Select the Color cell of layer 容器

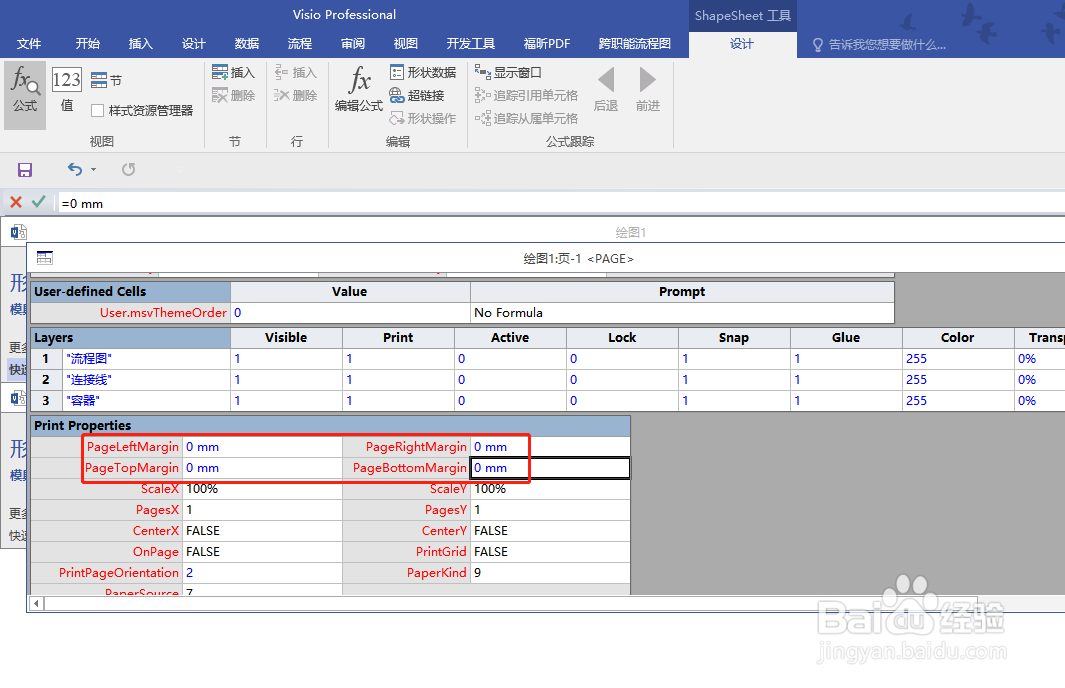pyautogui.click(x=958, y=401)
